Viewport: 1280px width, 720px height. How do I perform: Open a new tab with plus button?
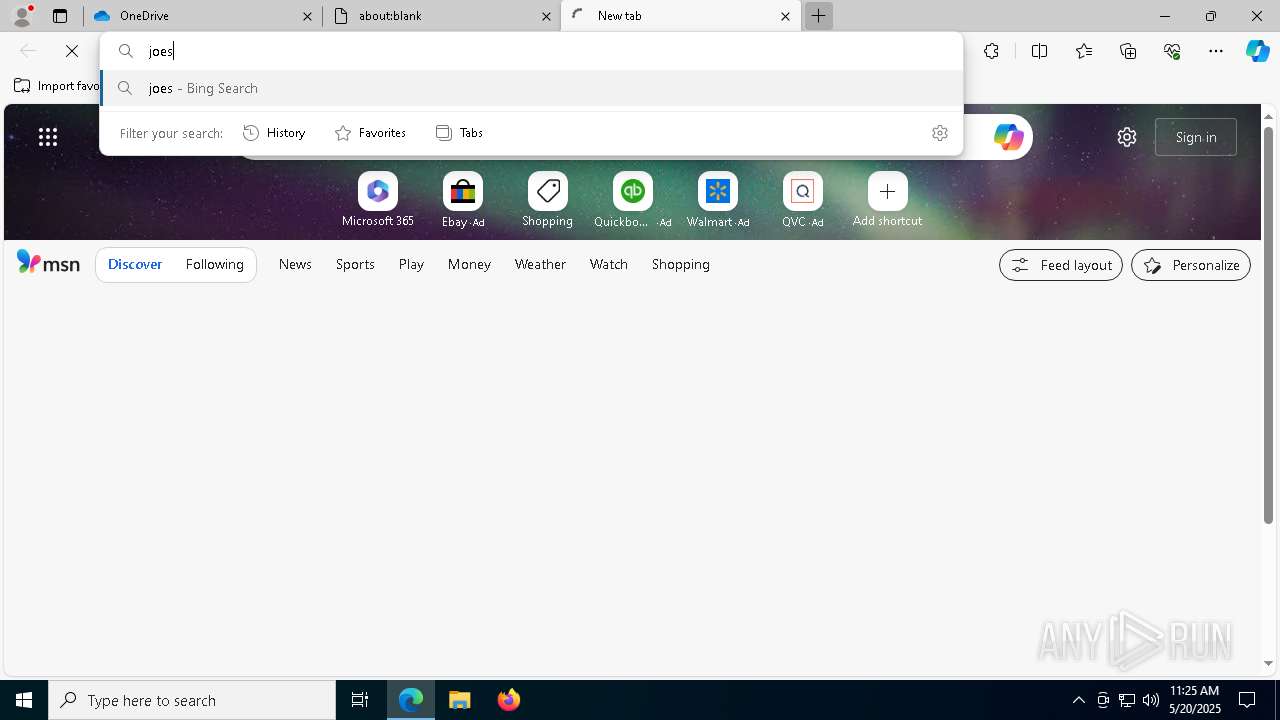818,16
